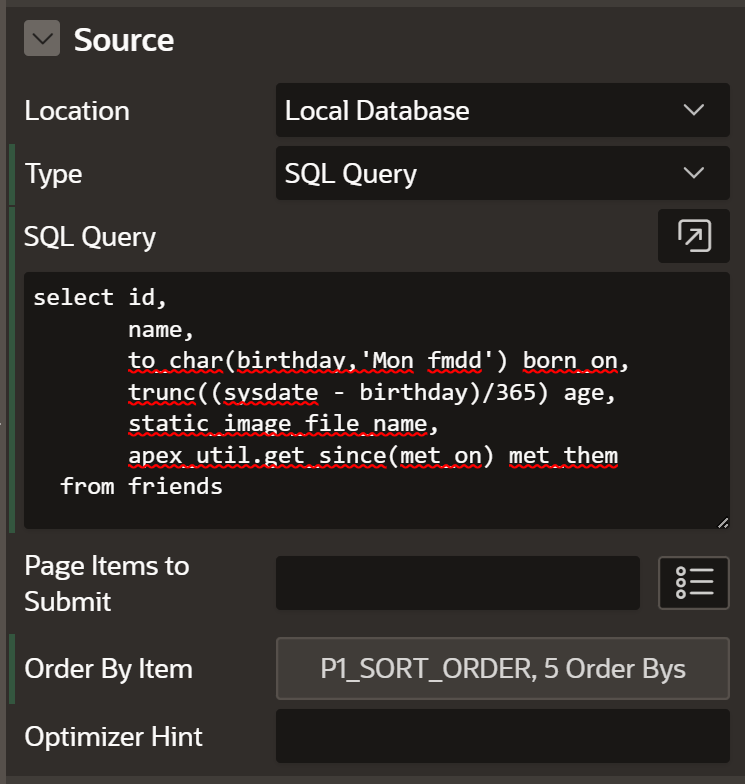Expand the Type dropdown showing SQL Query
Viewport: 745px width, 784px height.
[x=502, y=173]
